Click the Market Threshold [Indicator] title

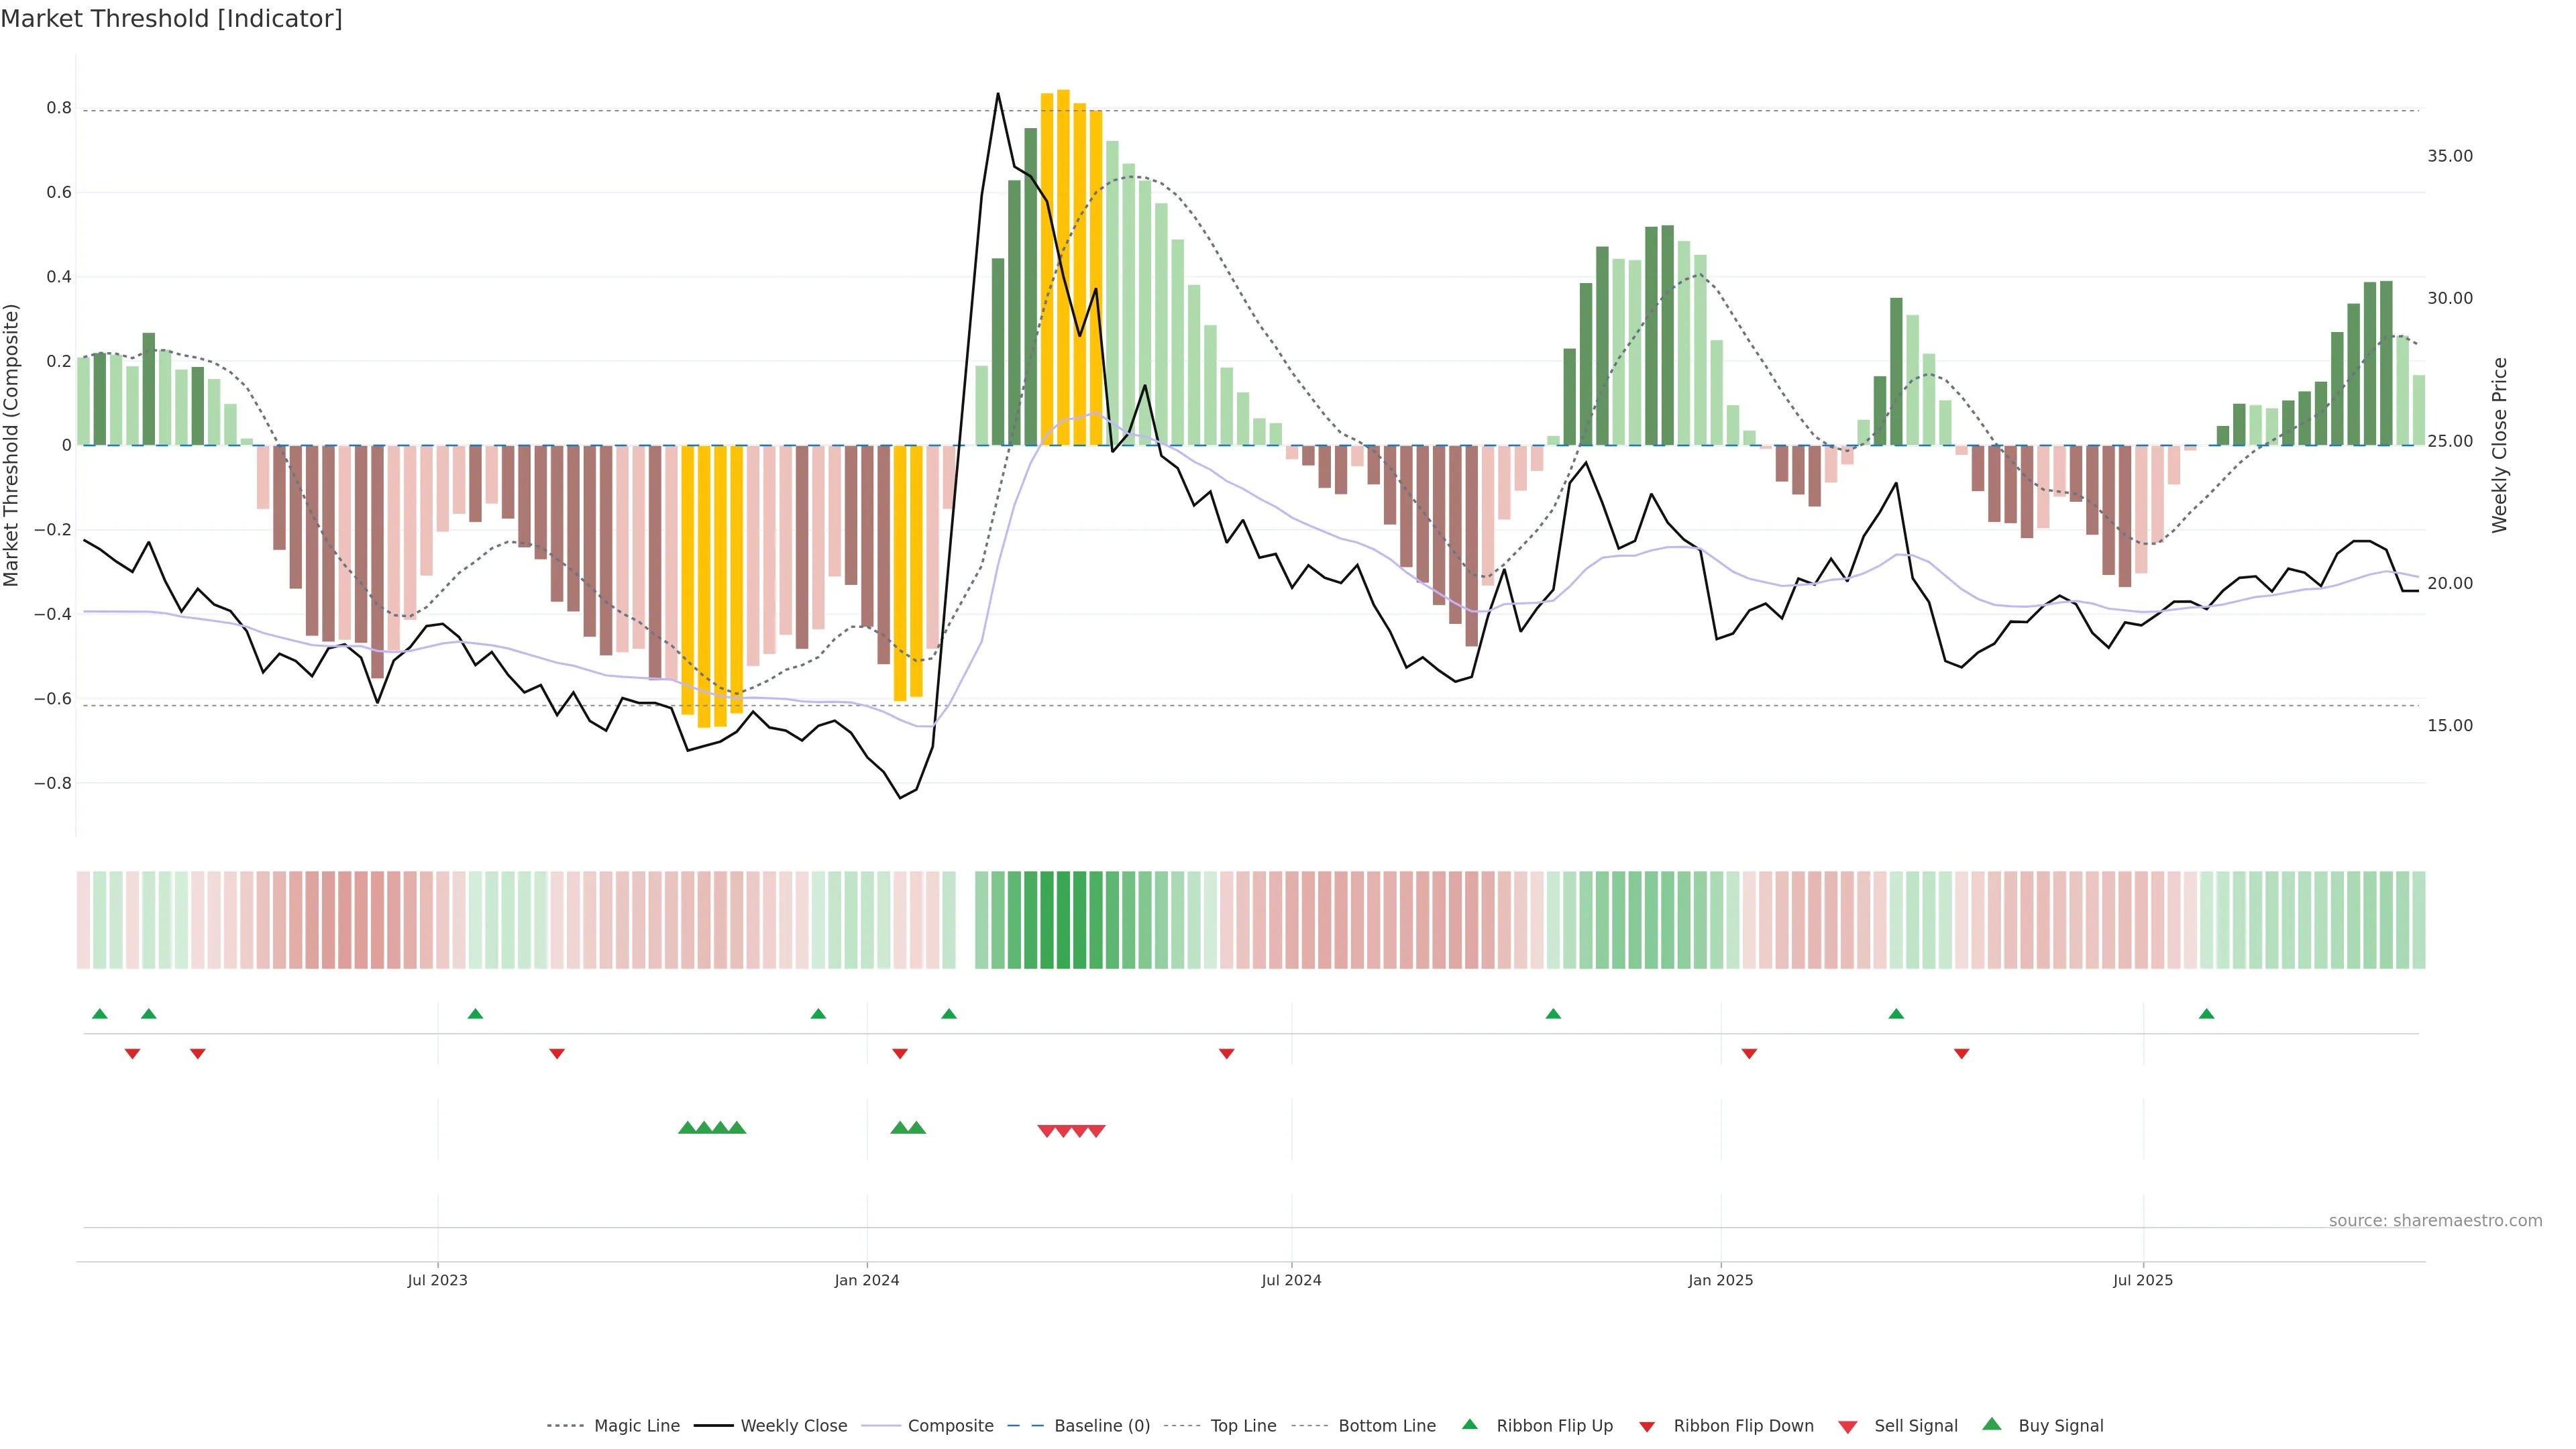tap(172, 19)
